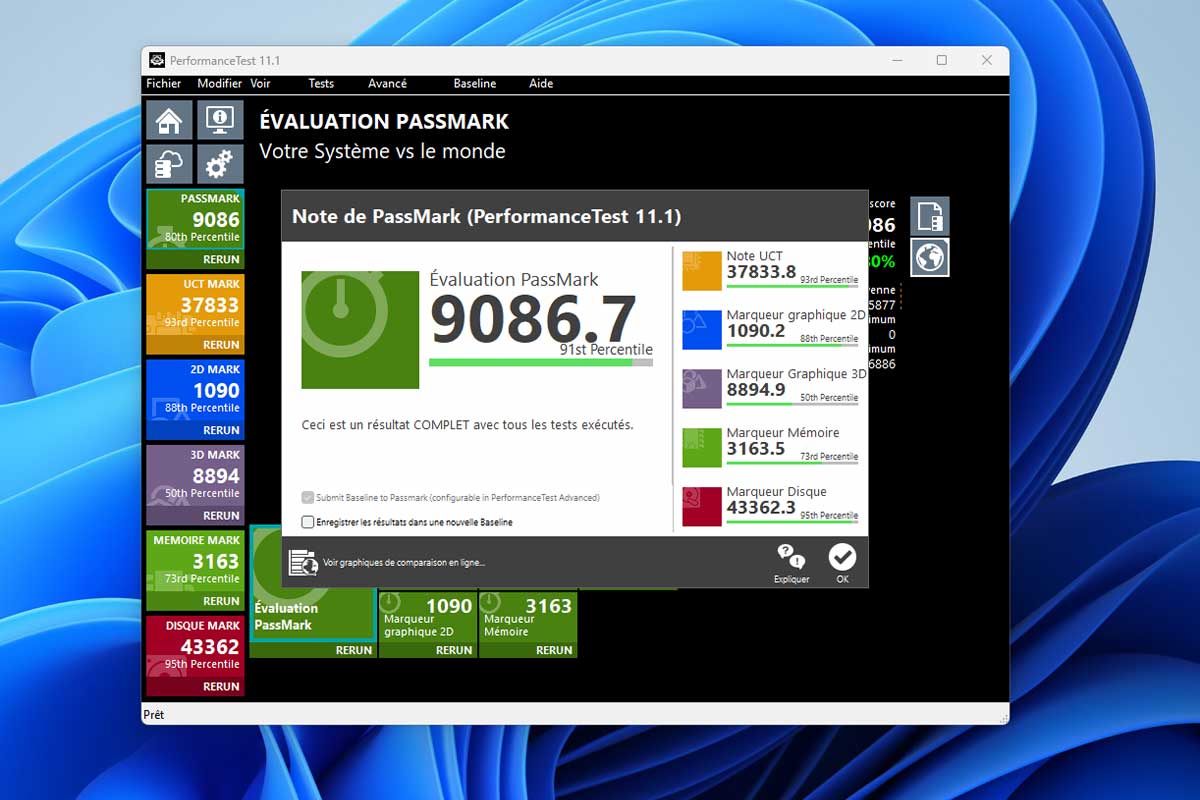This screenshot has width=1200, height=800.
Task: Open the Baseline menu
Action: point(474,84)
